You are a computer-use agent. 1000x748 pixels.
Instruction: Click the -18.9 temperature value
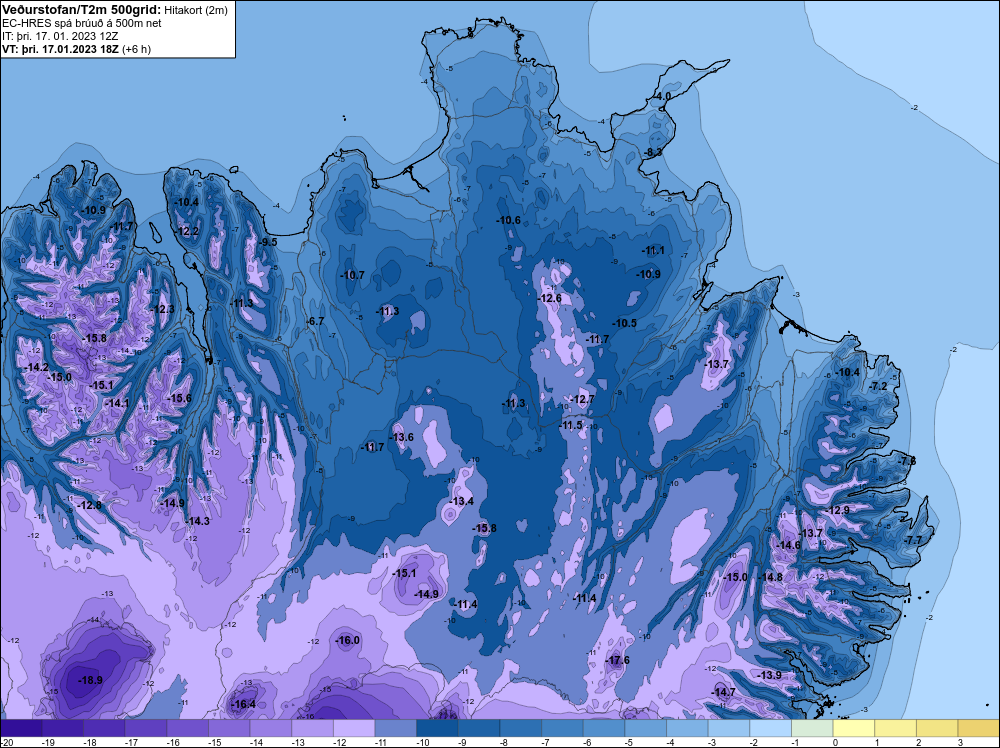[x=90, y=680]
